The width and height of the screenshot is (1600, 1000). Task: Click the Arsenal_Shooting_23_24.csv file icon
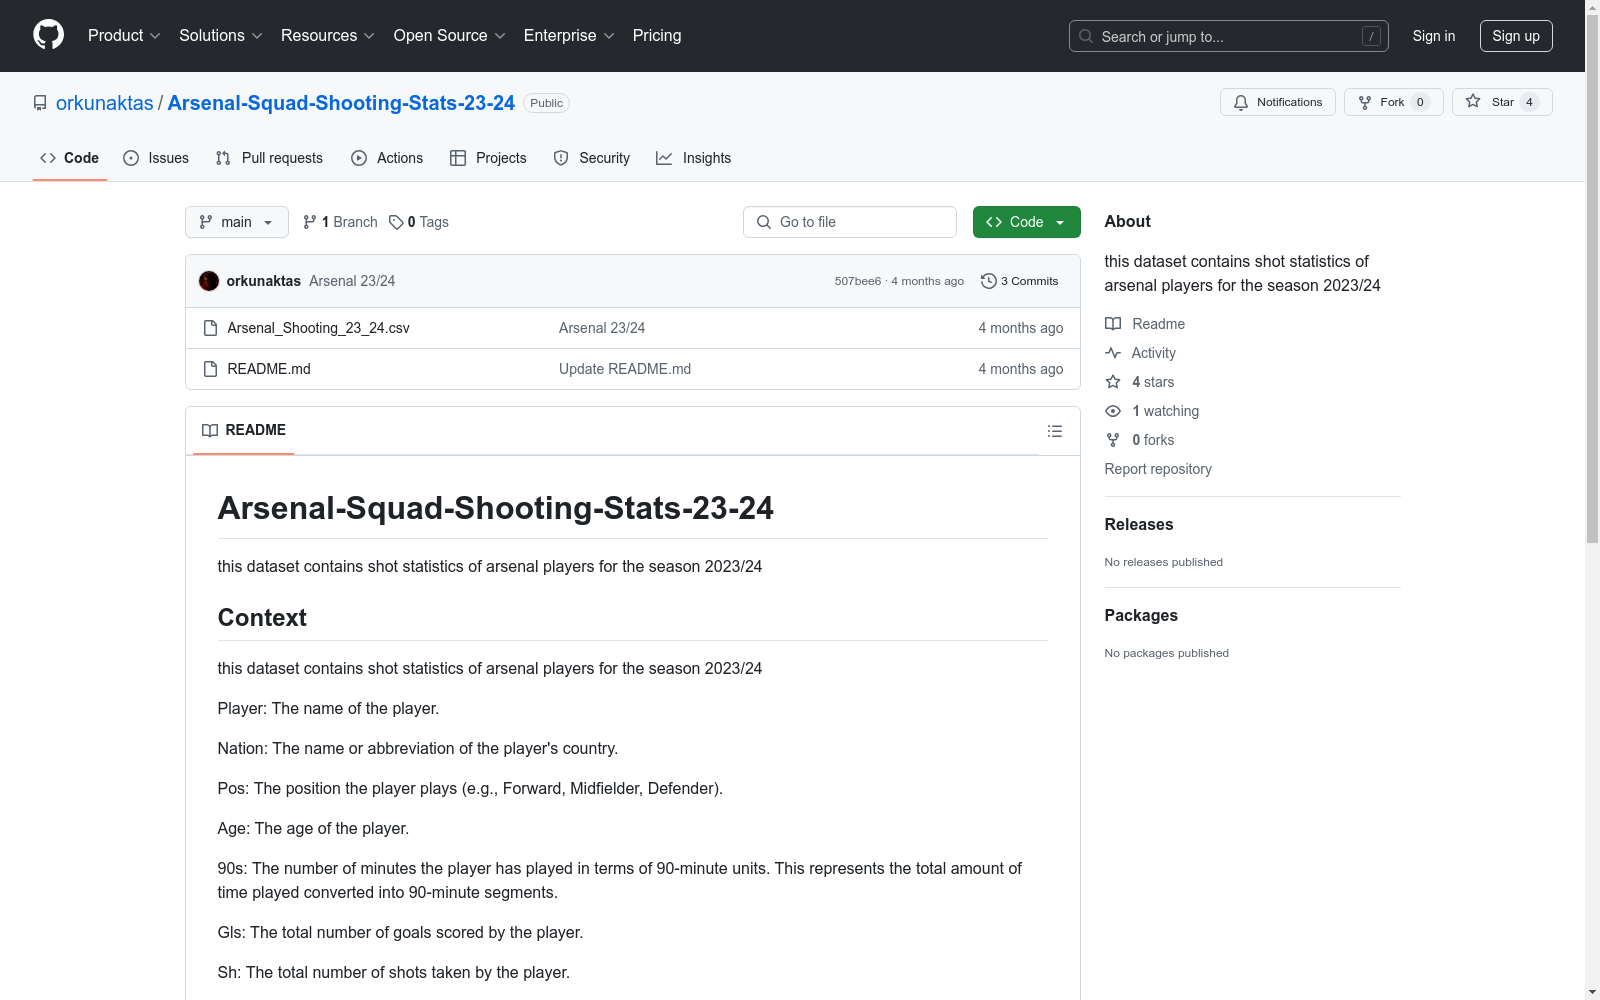click(210, 328)
